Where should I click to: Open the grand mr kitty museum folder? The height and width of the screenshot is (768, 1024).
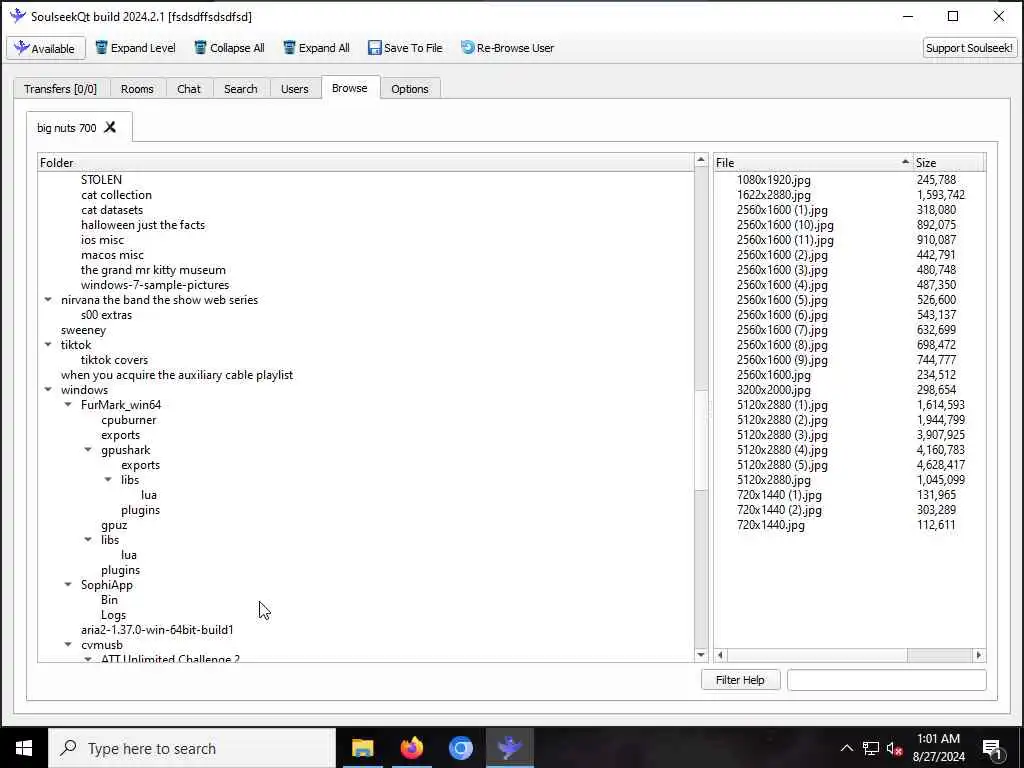(153, 270)
